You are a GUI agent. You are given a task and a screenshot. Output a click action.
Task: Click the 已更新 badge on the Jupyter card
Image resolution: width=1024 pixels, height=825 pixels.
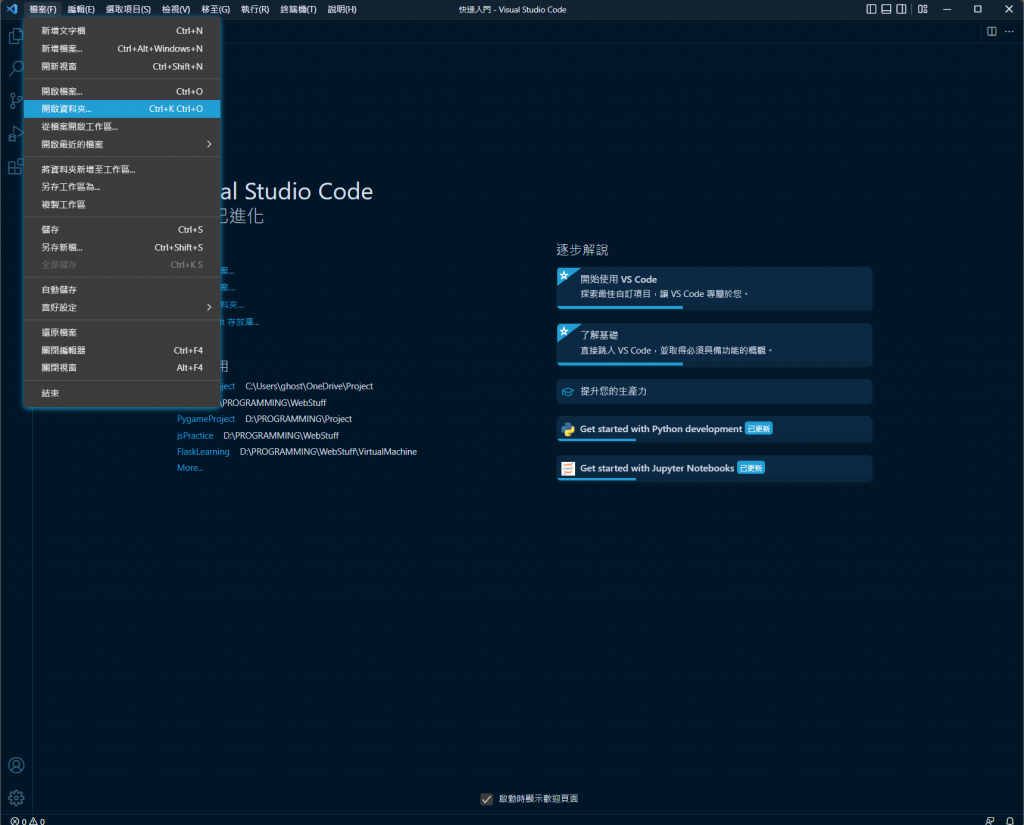[x=751, y=468]
